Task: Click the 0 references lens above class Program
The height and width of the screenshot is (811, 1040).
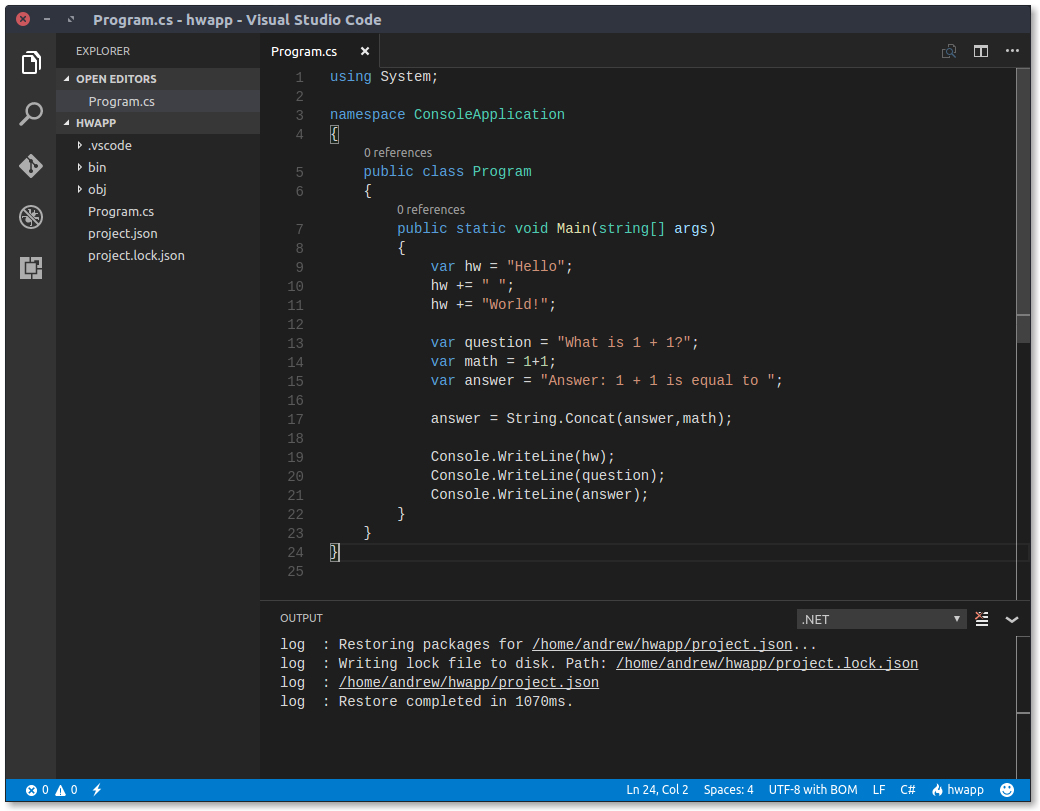Action: (x=397, y=153)
